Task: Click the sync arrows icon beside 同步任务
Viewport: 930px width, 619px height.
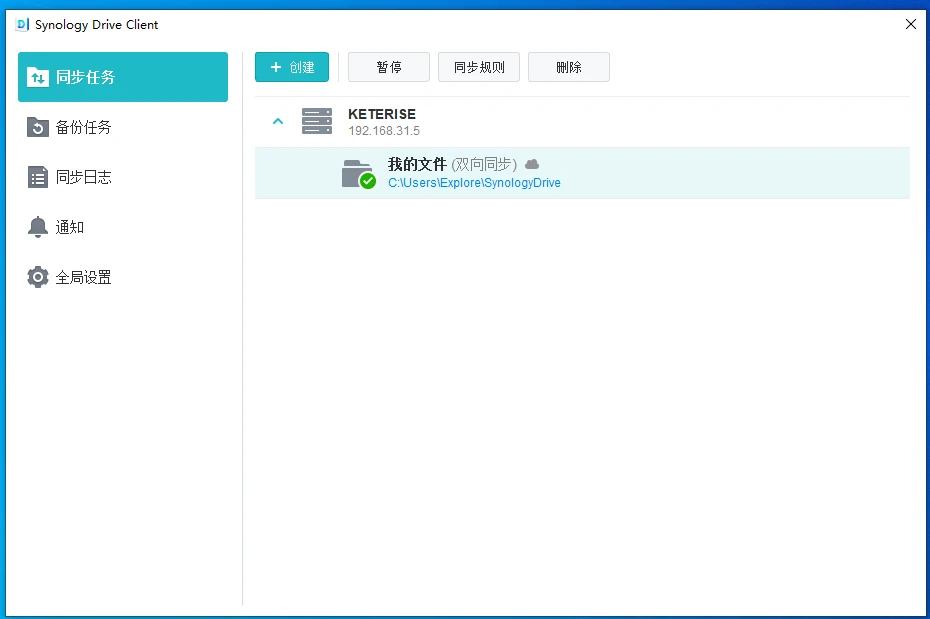Action: pyautogui.click(x=37, y=77)
